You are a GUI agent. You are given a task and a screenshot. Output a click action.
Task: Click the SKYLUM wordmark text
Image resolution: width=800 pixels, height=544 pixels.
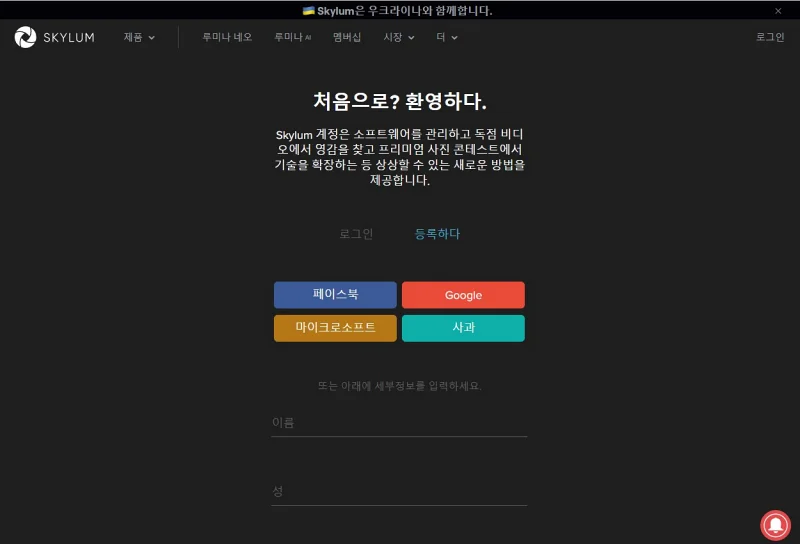coord(69,37)
